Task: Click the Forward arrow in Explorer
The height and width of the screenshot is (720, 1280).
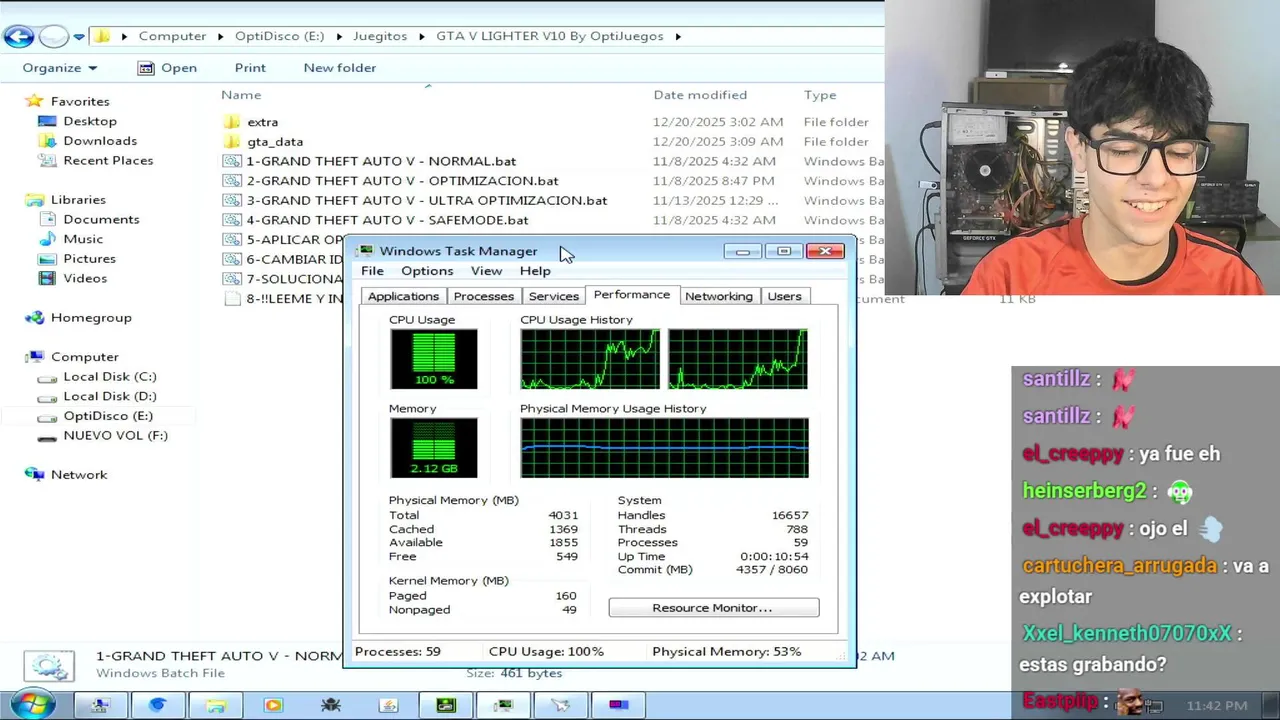Action: pyautogui.click(x=54, y=37)
